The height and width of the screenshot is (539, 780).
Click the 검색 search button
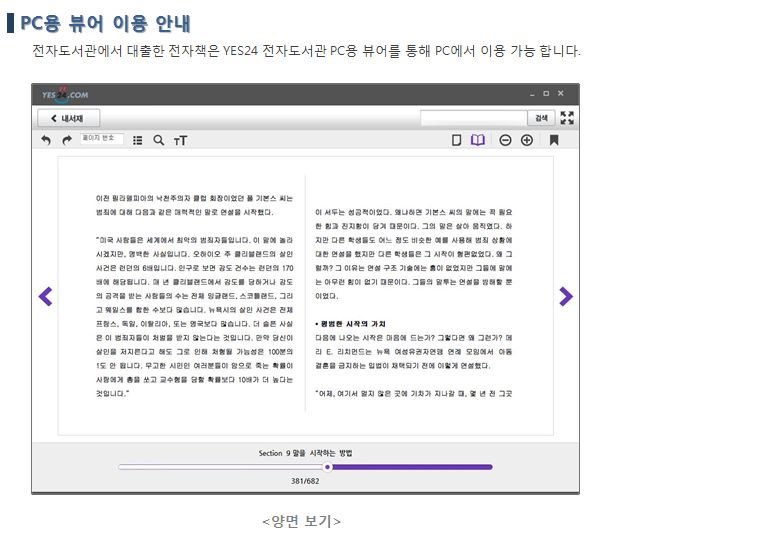click(x=541, y=118)
